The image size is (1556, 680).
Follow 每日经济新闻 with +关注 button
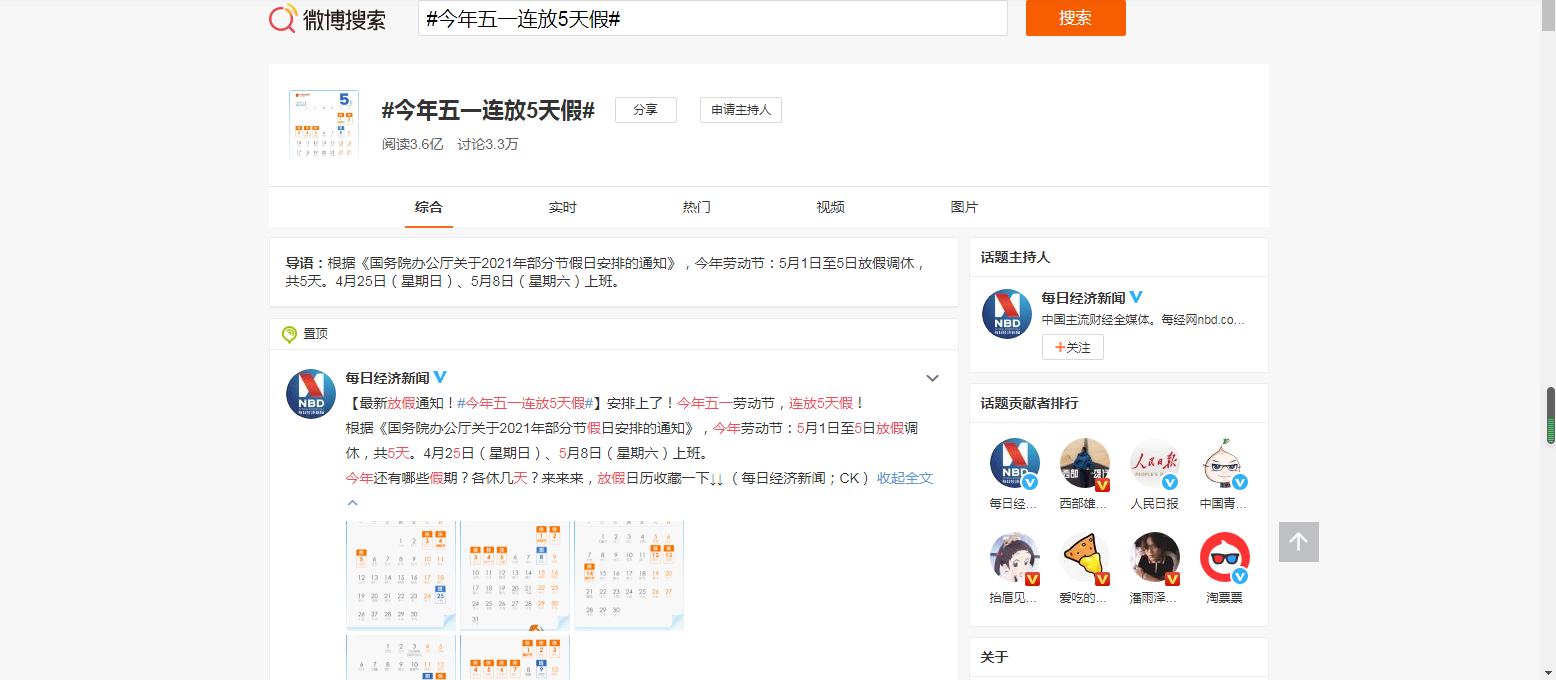click(x=1072, y=347)
